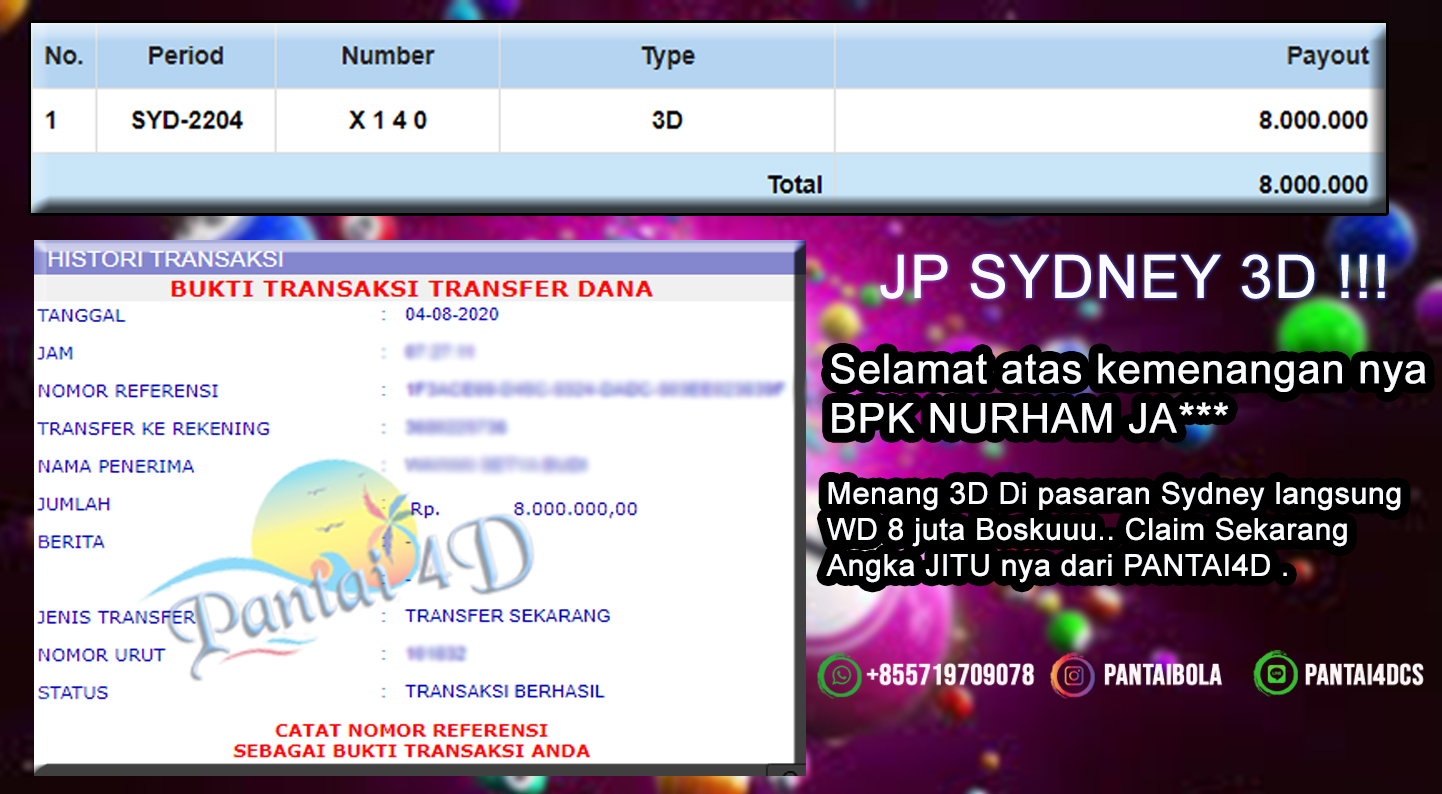The height and width of the screenshot is (794, 1442).
Task: Click the Instagram icon next to PANTAIBOLA
Action: click(x=1073, y=676)
